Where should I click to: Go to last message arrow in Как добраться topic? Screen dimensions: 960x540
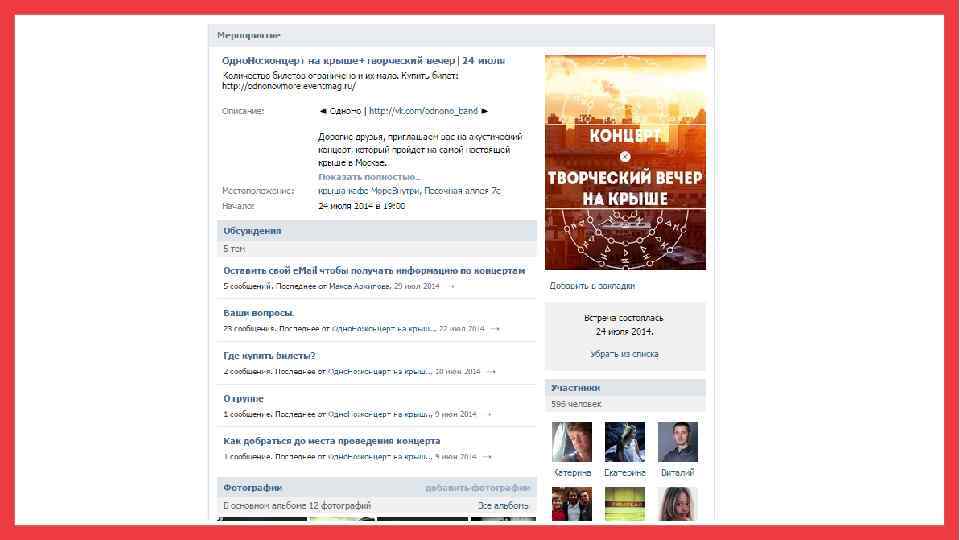487,457
